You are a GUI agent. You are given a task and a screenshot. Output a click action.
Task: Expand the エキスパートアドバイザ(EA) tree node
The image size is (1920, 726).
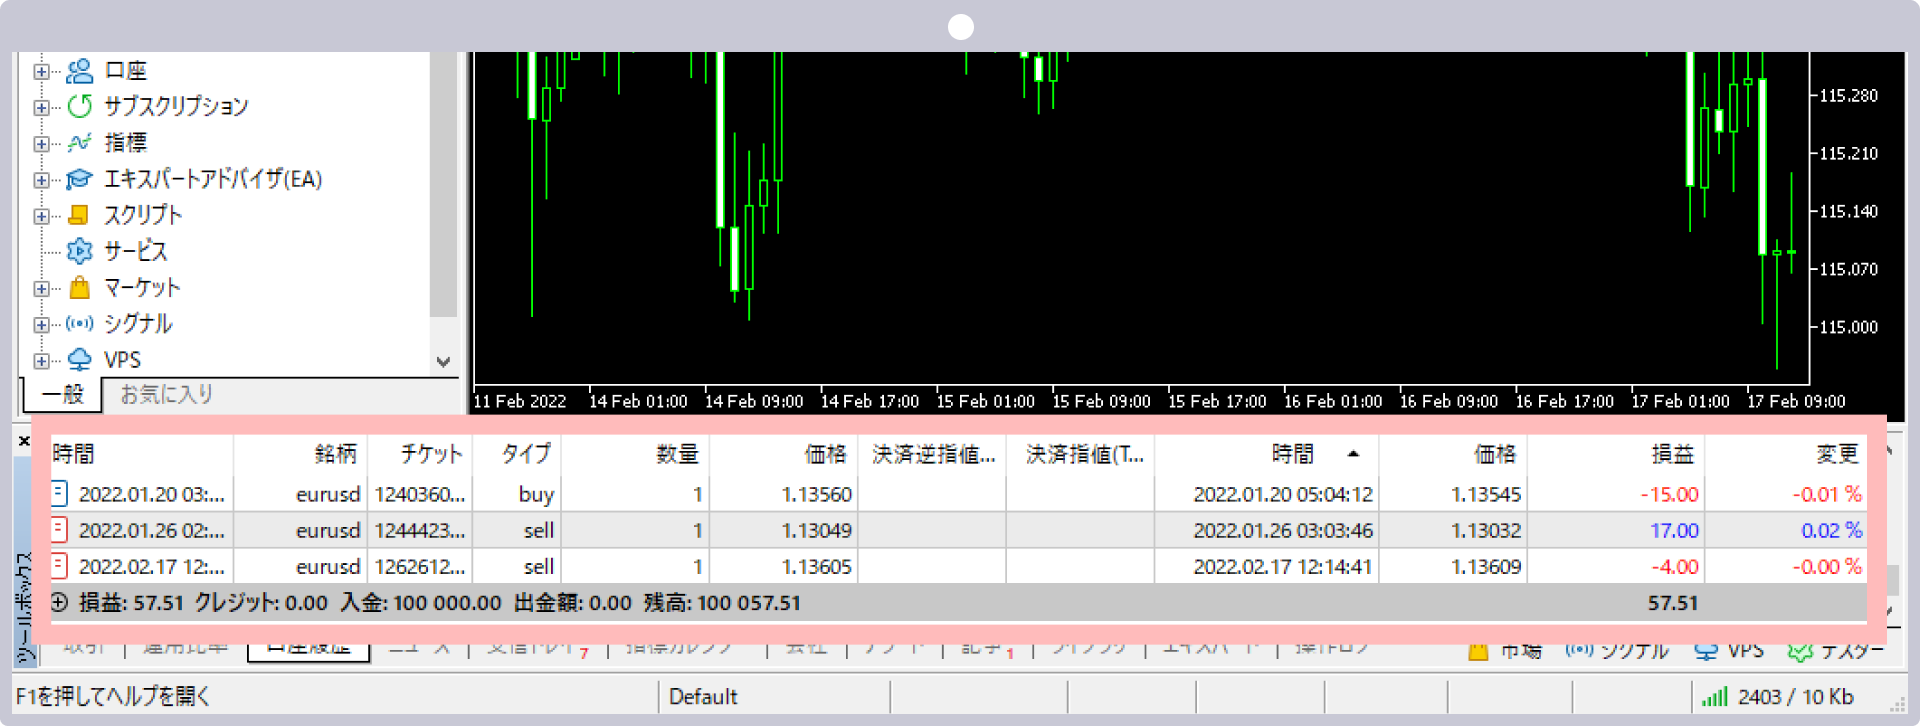(x=41, y=180)
